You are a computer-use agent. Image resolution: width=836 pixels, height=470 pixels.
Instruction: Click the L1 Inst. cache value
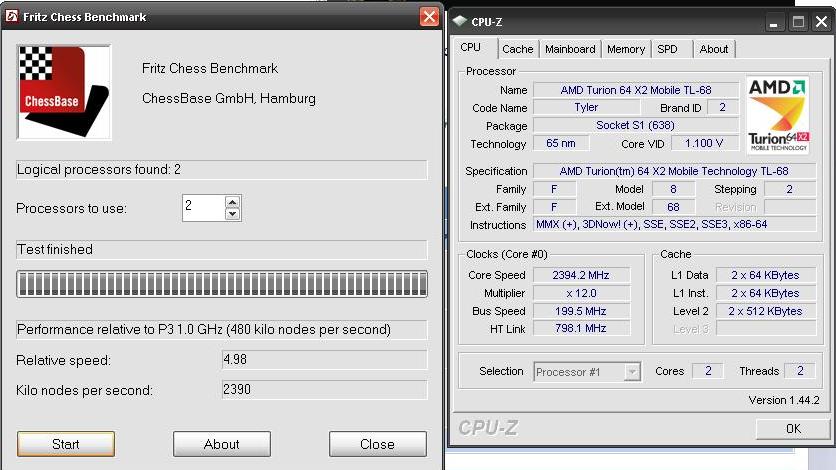pos(766,293)
